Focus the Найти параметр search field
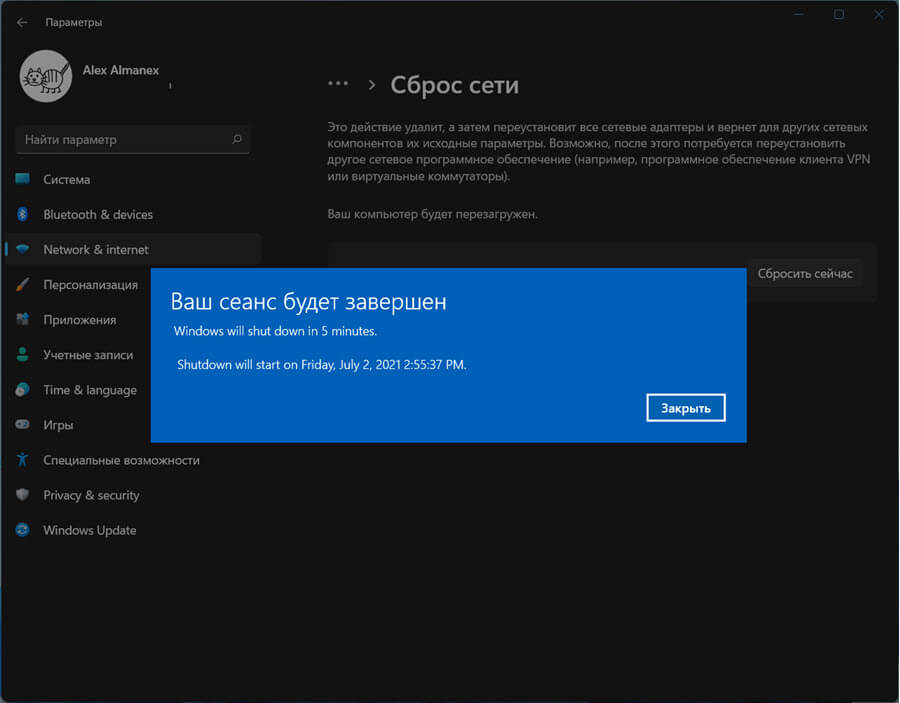The image size is (900, 703). [133, 139]
